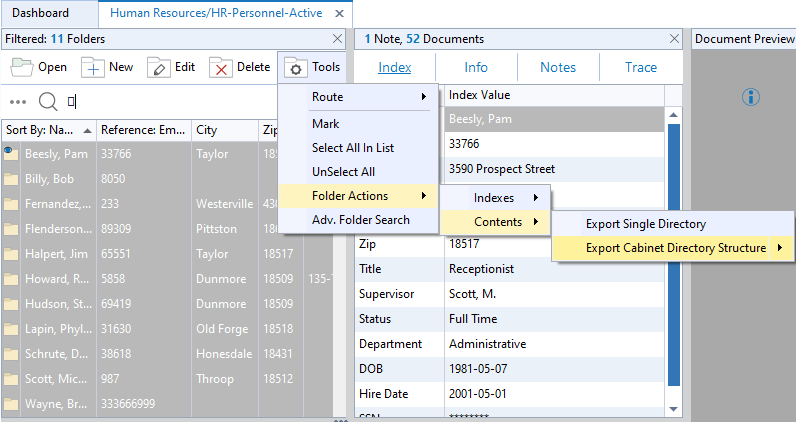Click the Tools gear icon
The width and height of the screenshot is (796, 422).
tap(296, 67)
